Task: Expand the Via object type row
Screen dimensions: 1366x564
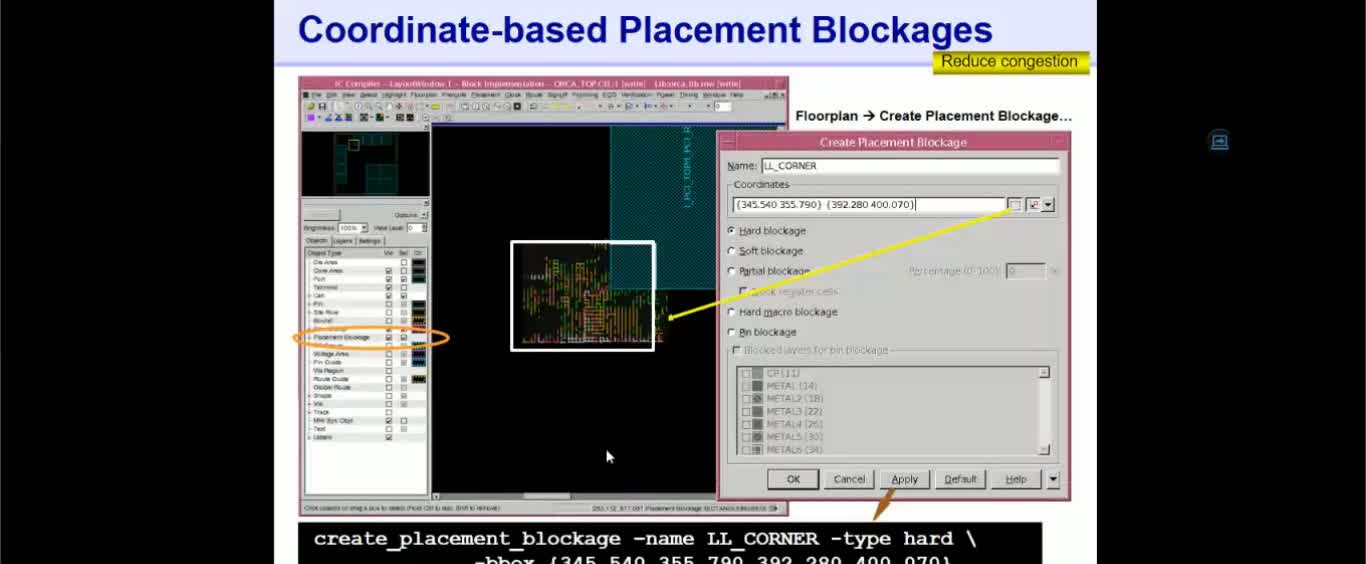Action: tap(310, 404)
